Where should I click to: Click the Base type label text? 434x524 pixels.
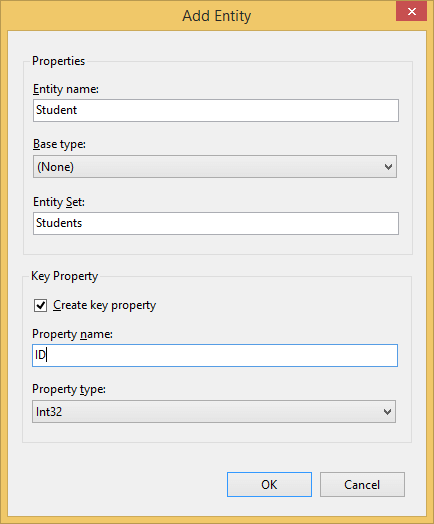(x=59, y=144)
